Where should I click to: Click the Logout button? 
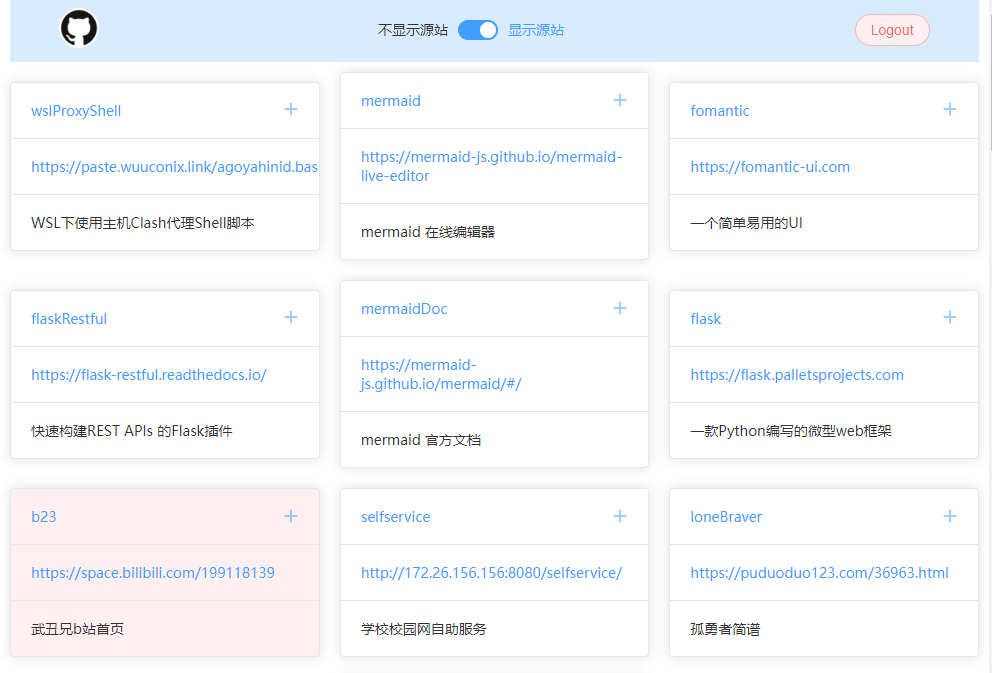pyautogui.click(x=892, y=30)
